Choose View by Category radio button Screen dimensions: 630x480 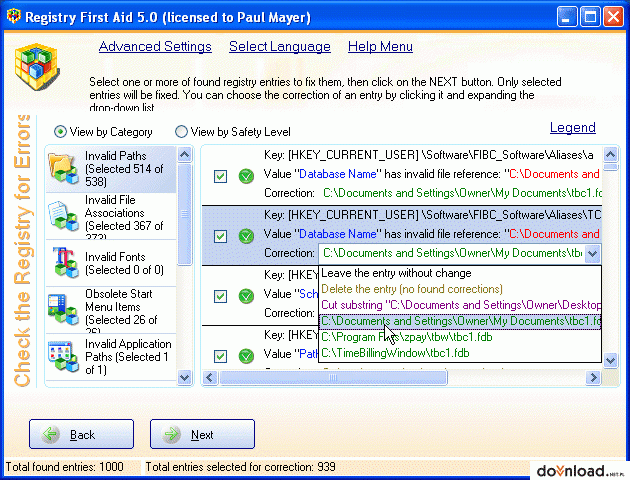60,131
